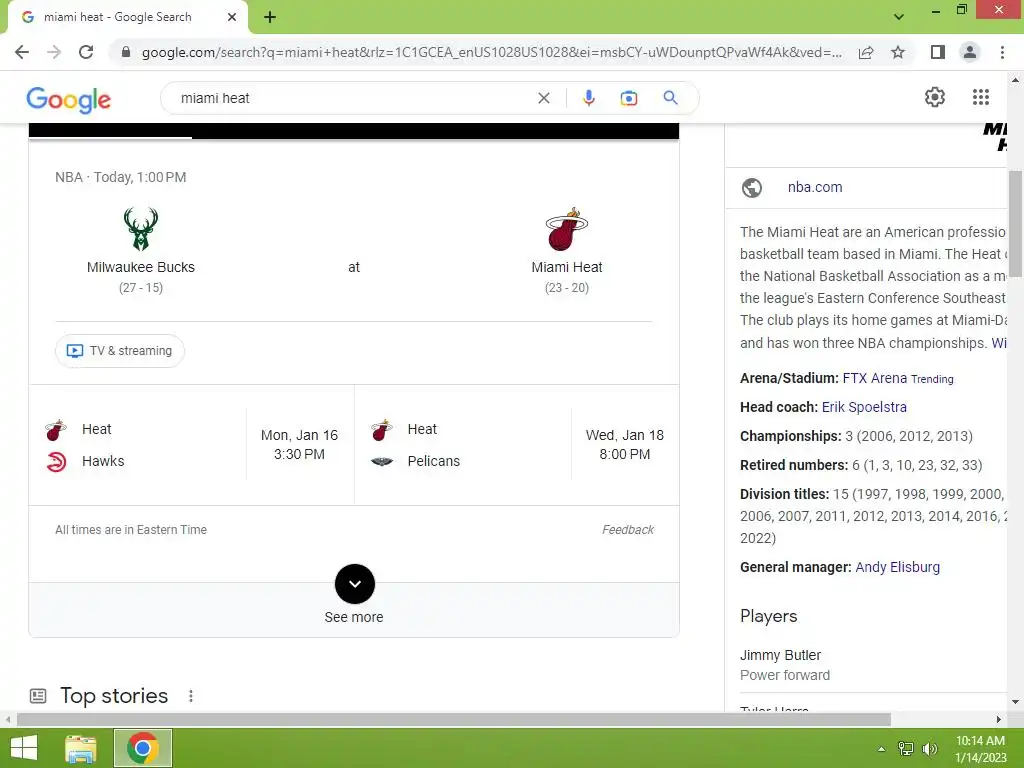Bookmark this page with the star

coord(898,52)
